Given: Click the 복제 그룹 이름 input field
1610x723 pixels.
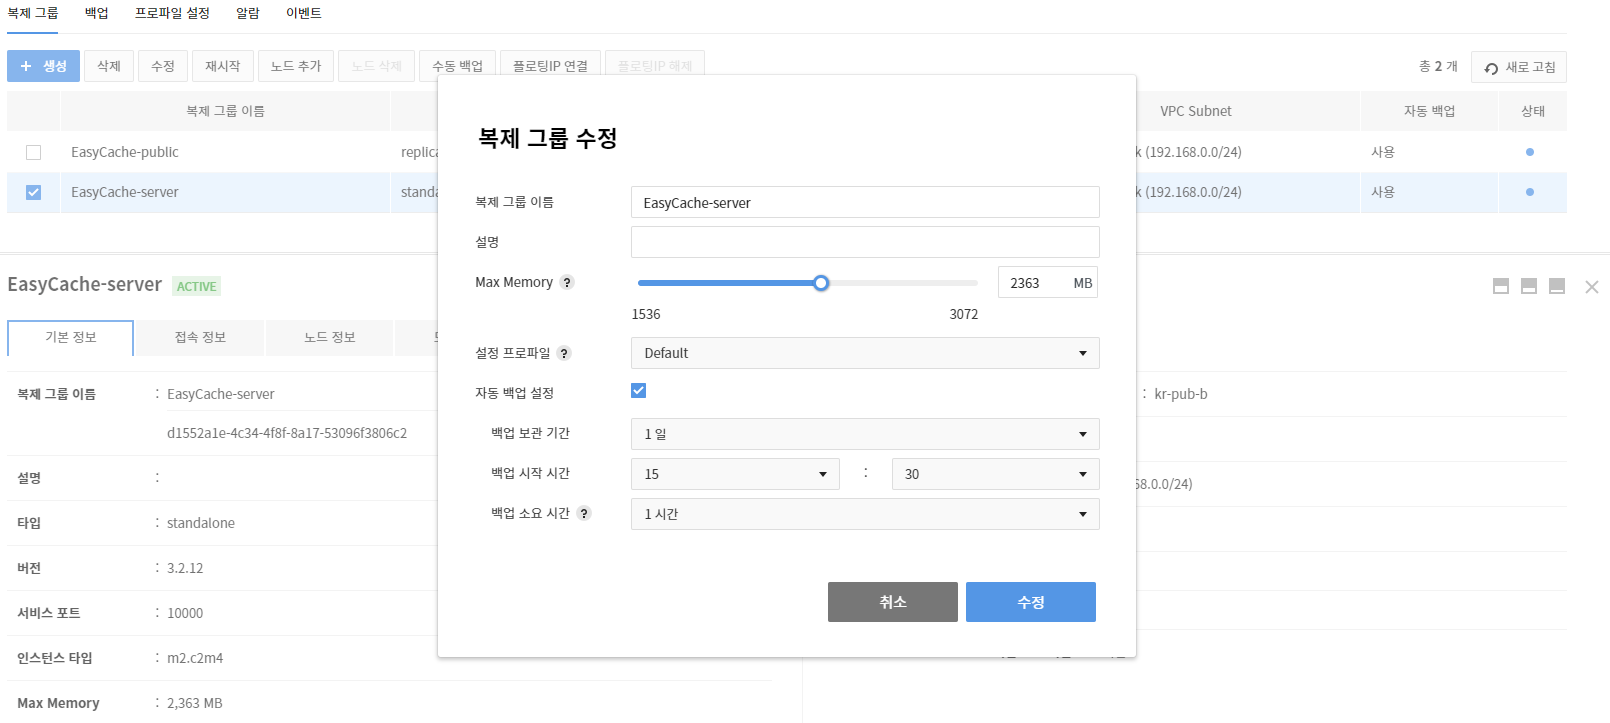Looking at the screenshot, I should point(865,202).
